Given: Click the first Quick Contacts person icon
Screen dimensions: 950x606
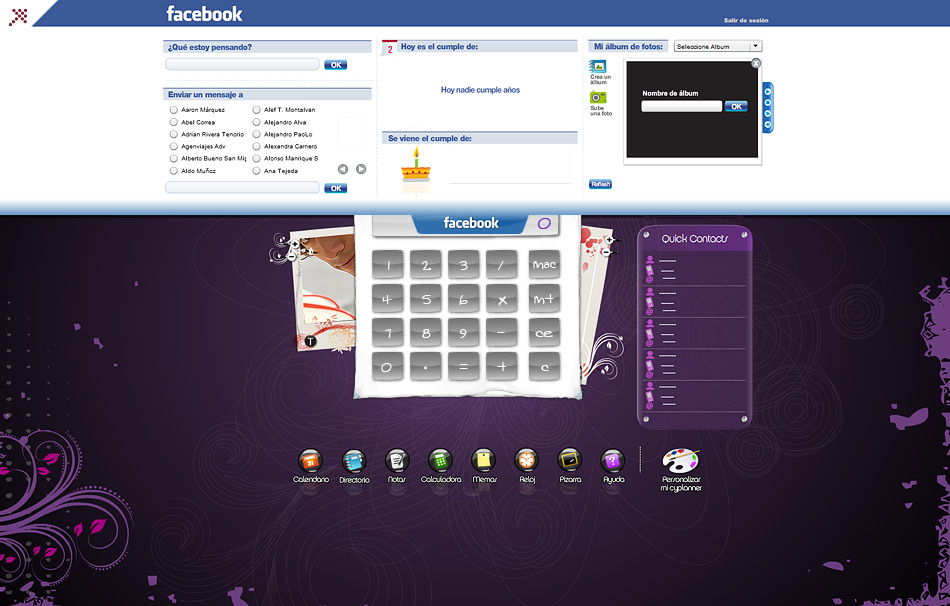Looking at the screenshot, I should coord(649,261).
